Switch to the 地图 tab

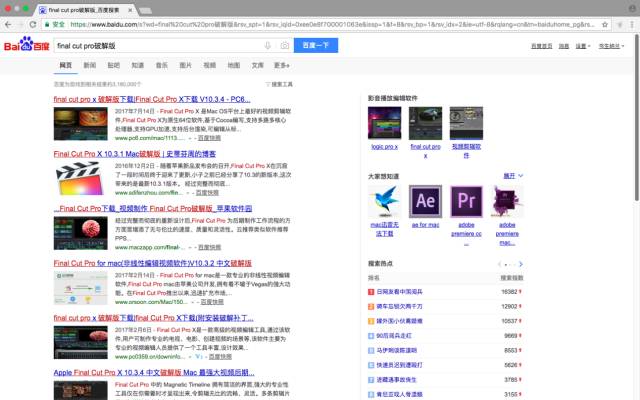tap(233, 65)
